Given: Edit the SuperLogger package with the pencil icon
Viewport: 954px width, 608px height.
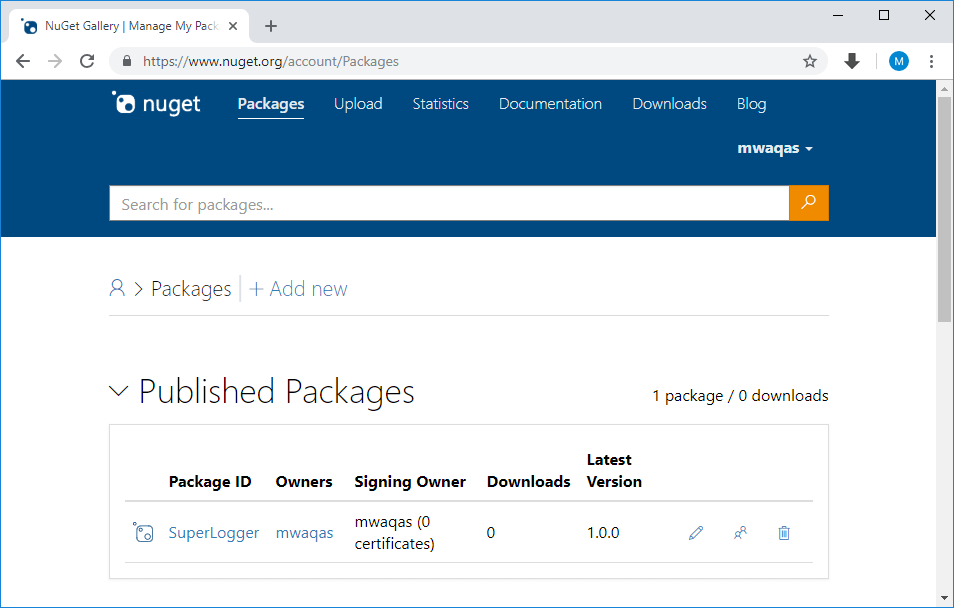Looking at the screenshot, I should (695, 532).
